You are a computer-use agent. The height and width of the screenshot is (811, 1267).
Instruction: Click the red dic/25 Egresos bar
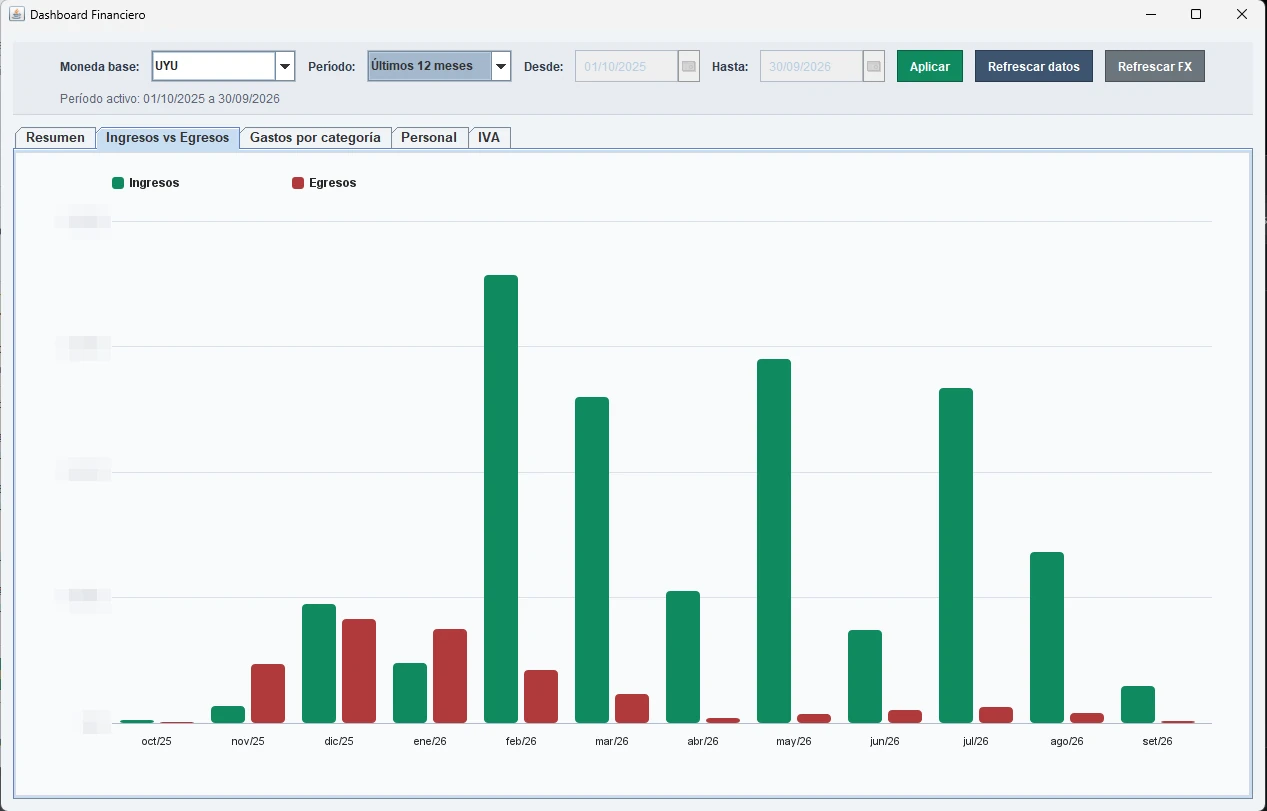pos(359,671)
